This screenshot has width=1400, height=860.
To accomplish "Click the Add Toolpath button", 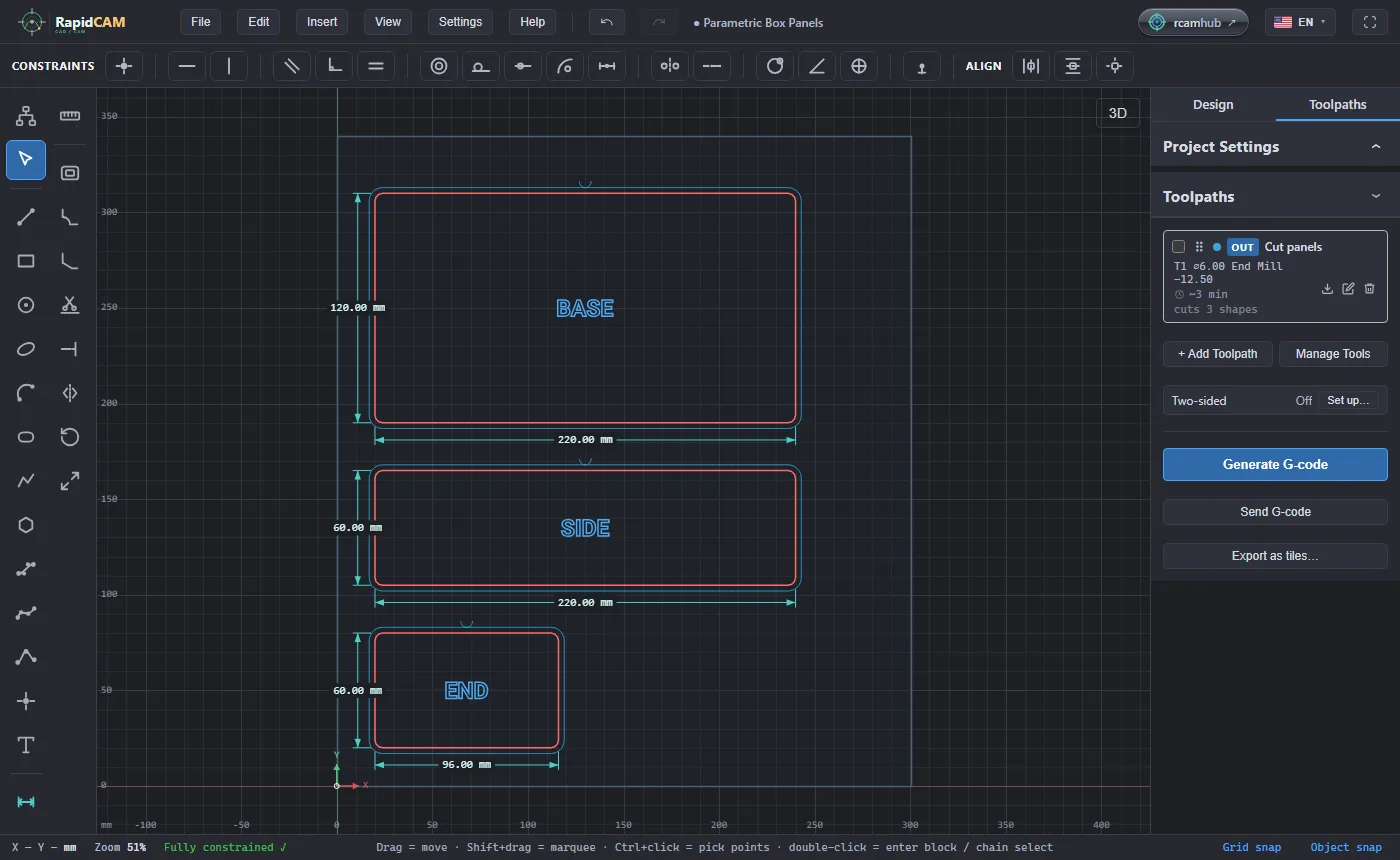I will coord(1217,354).
